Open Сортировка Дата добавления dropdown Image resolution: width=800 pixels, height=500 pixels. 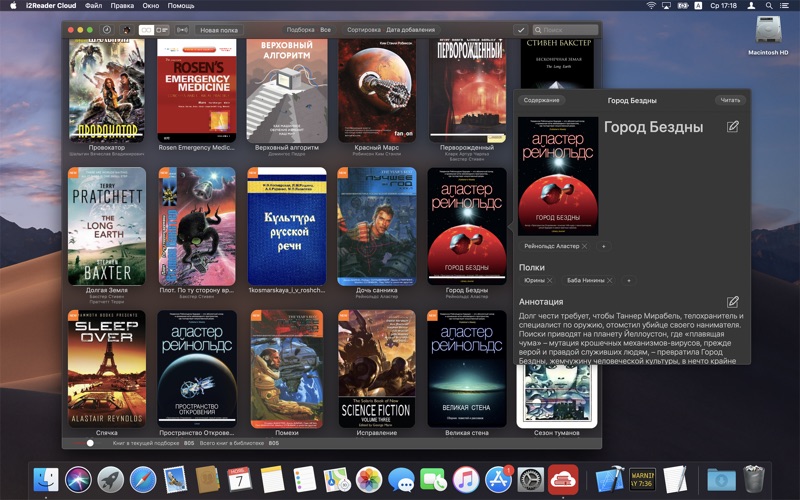click(x=391, y=30)
